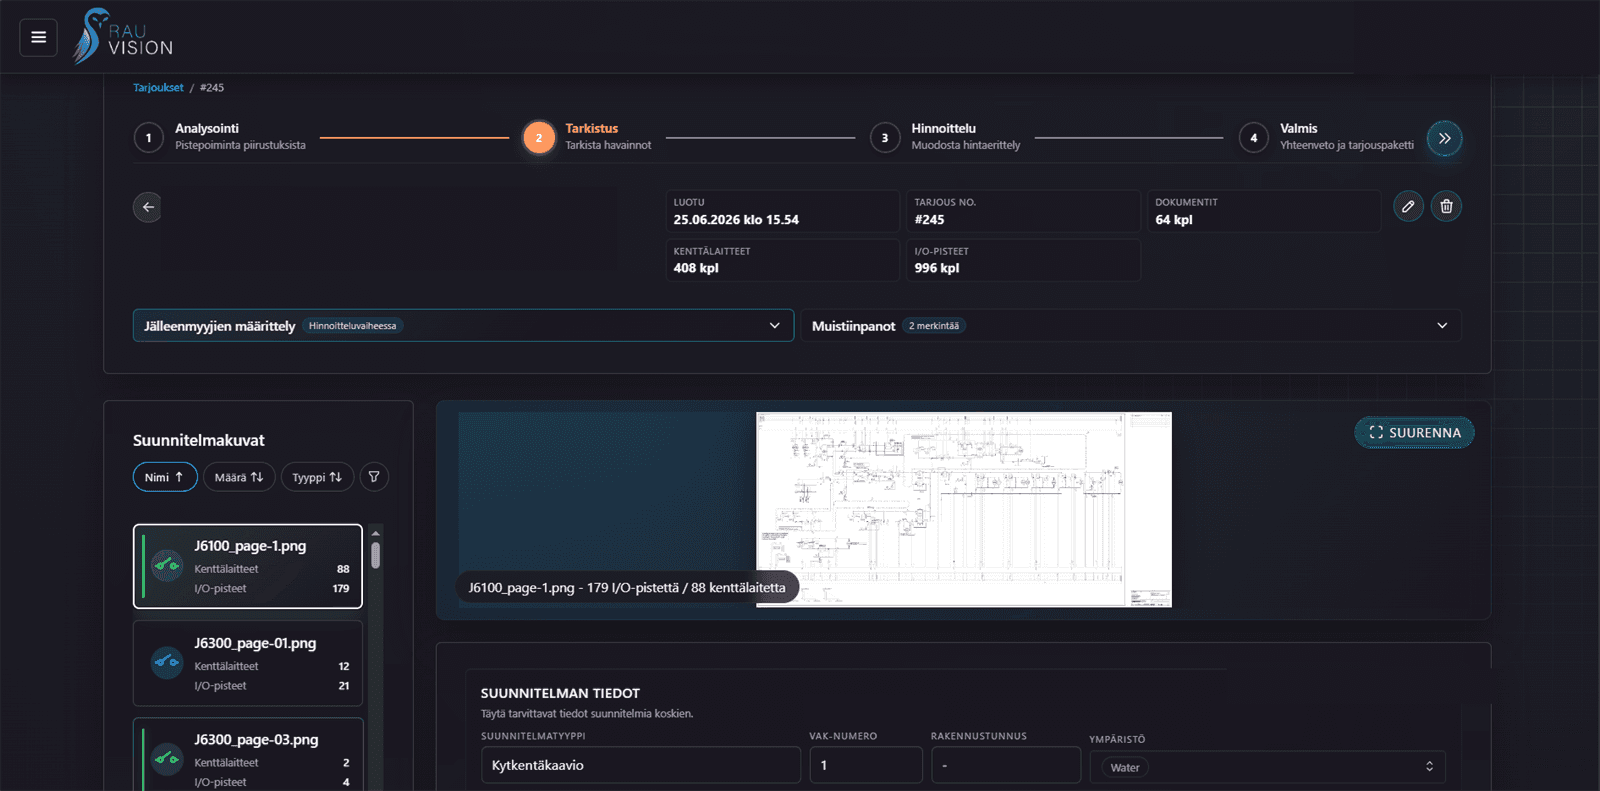The height and width of the screenshot is (791, 1600).
Task: Open the Tarjoukset breadcrumb link
Action: (x=158, y=88)
